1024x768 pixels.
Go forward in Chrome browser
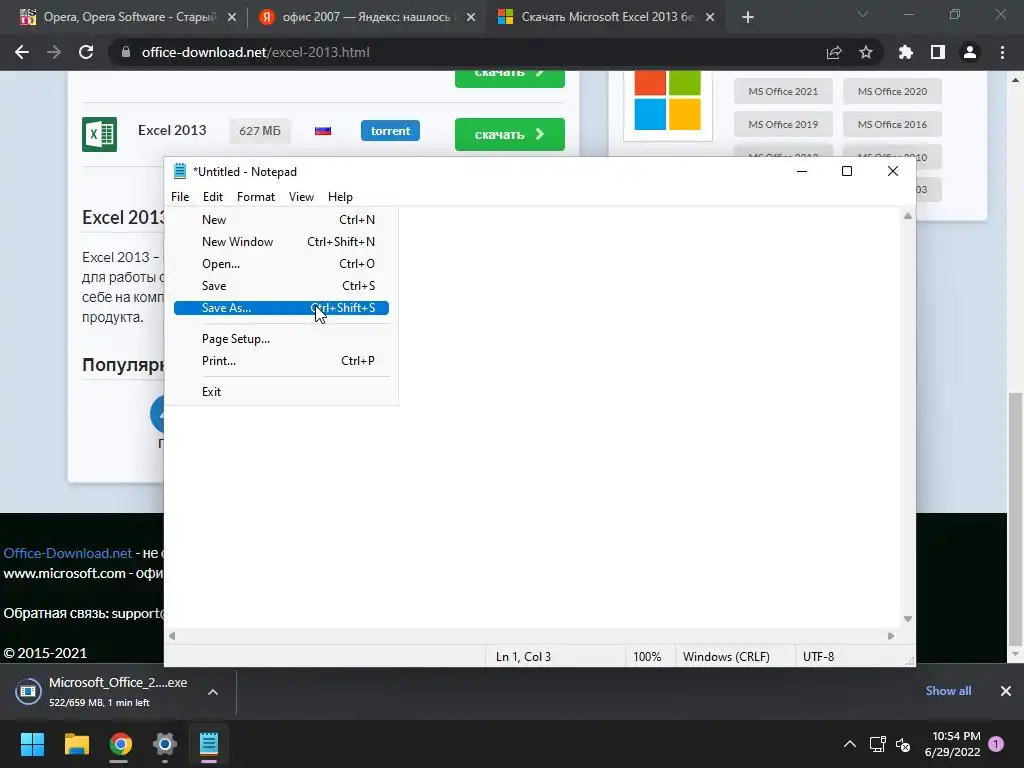(x=54, y=52)
